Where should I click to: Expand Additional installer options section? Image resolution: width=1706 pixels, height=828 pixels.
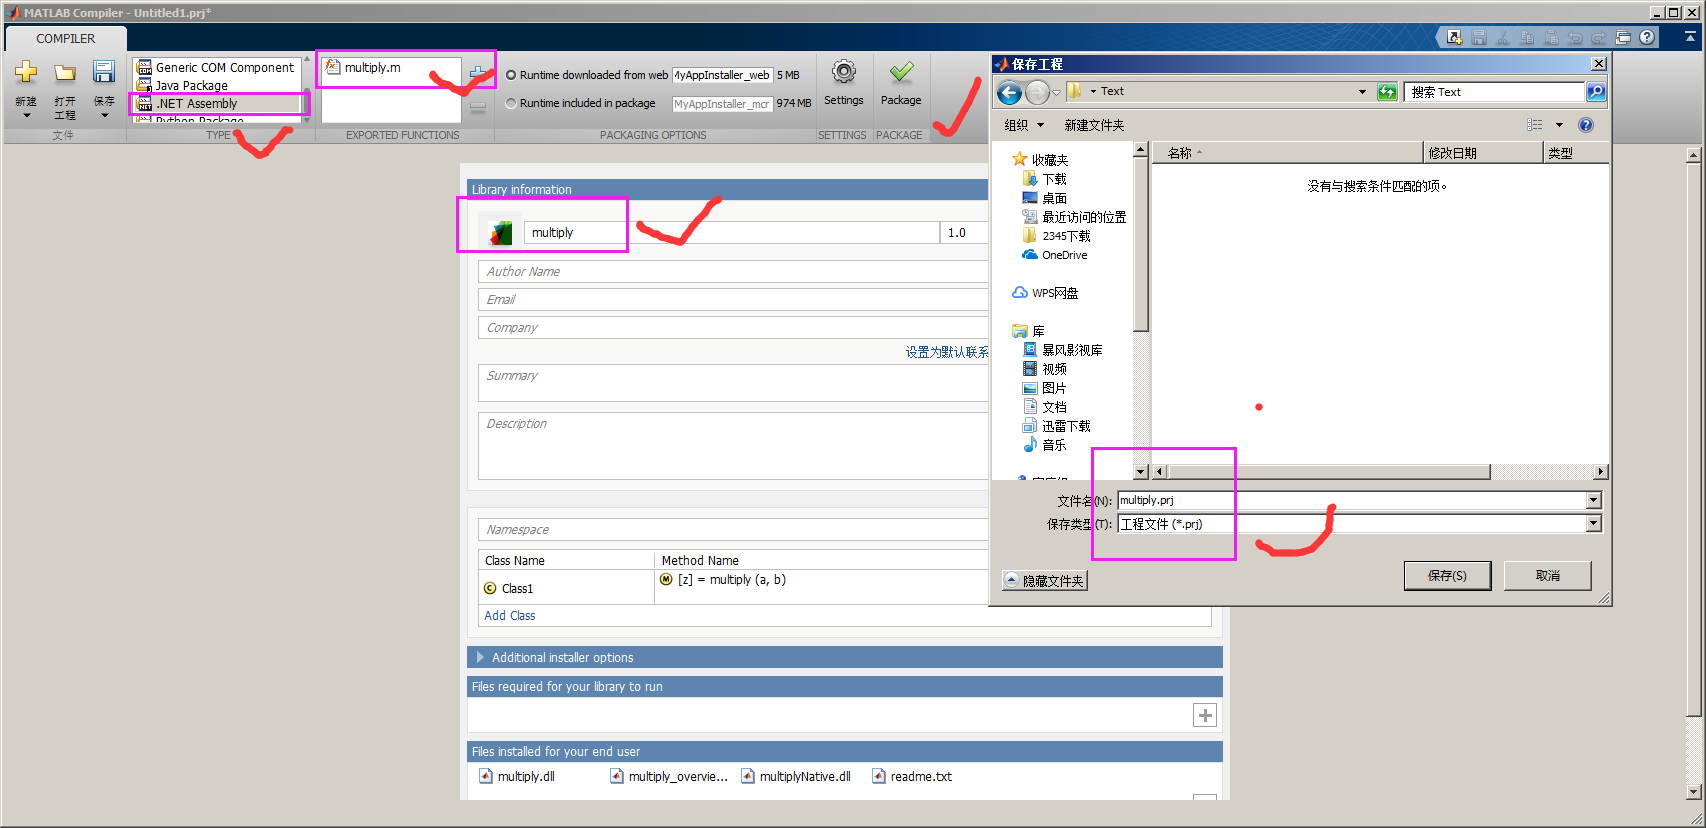[x=480, y=657]
